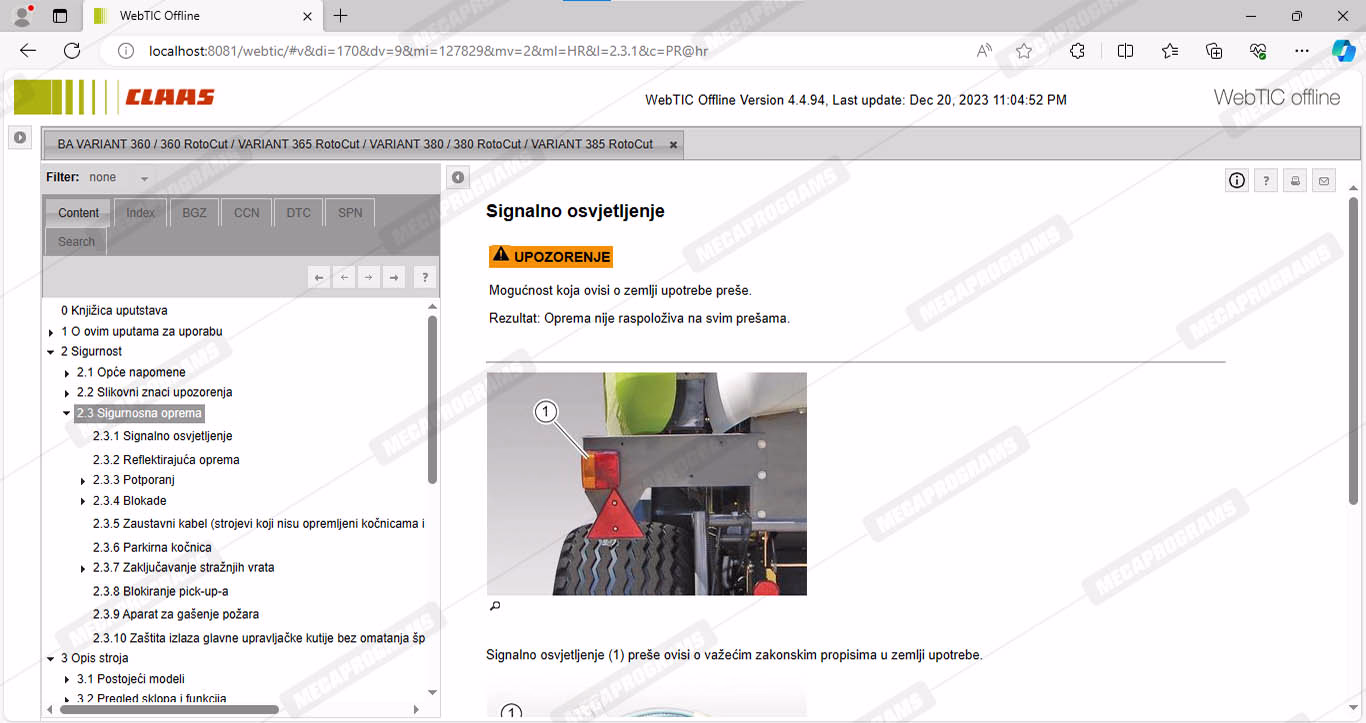Go to next topic arrow
This screenshot has height=723, width=1366.
coord(369,277)
